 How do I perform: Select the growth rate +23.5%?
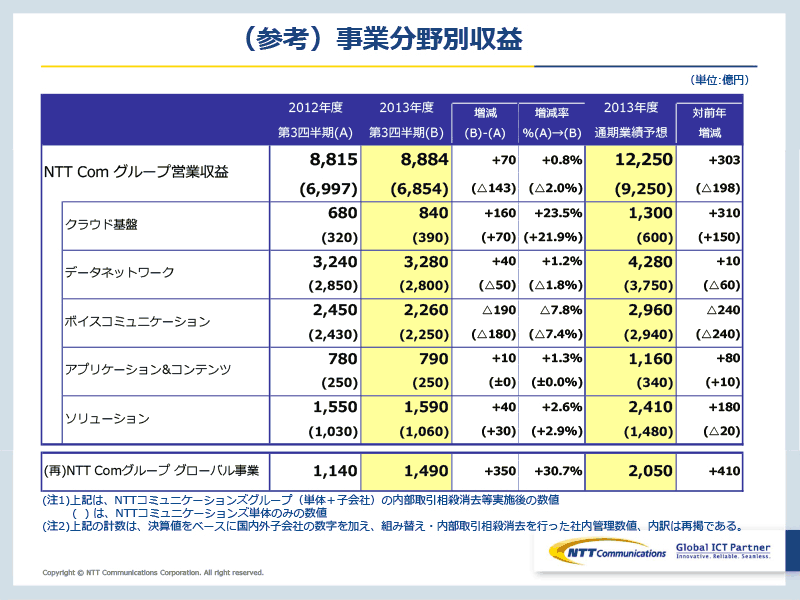tap(558, 213)
